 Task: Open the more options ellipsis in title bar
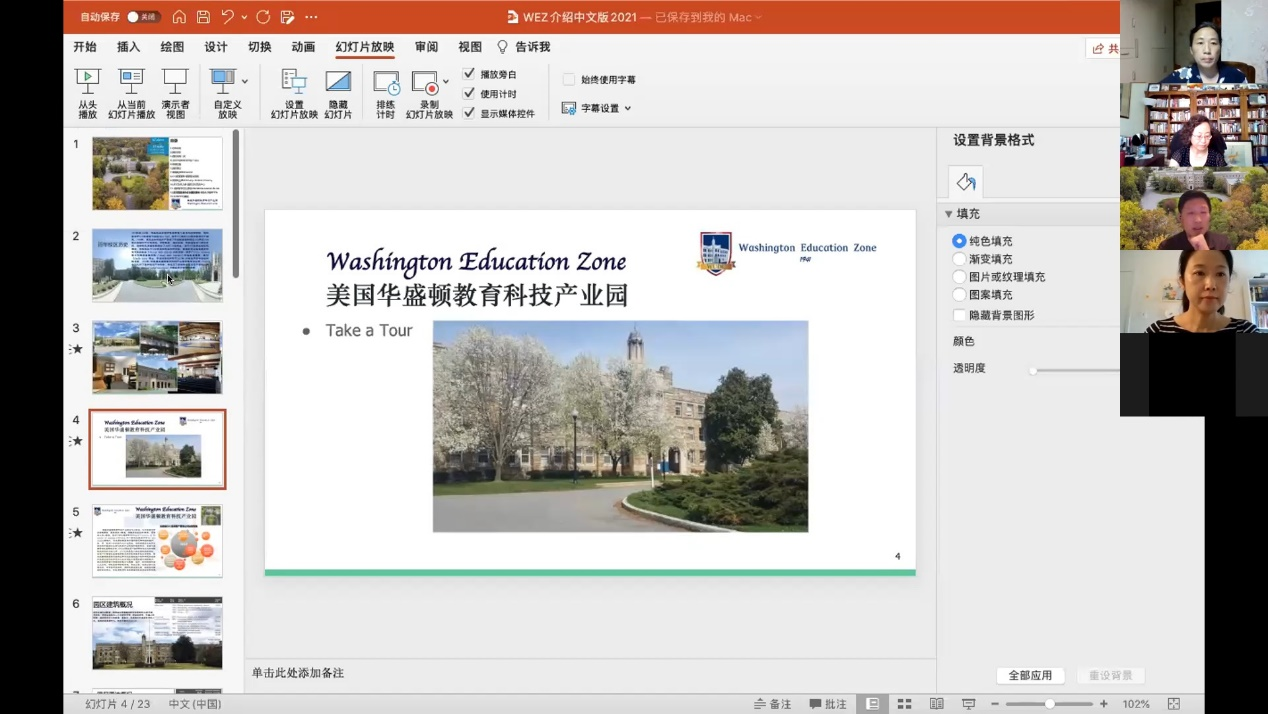click(311, 17)
